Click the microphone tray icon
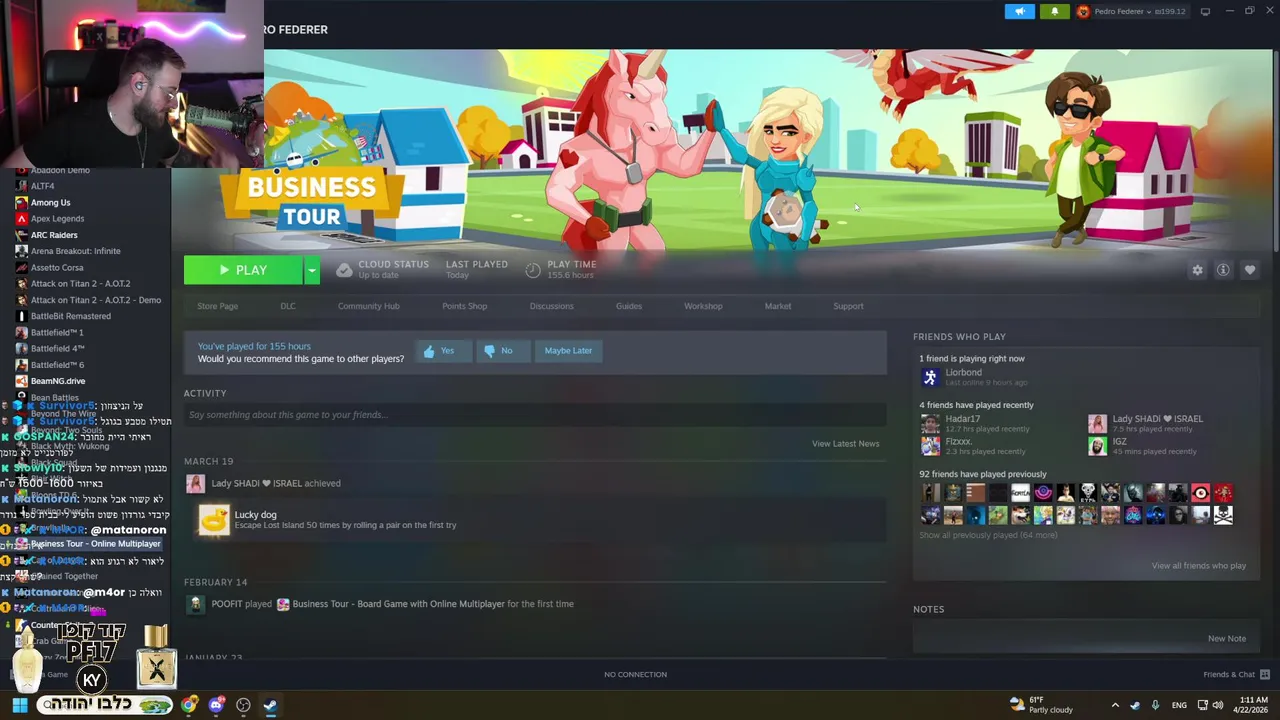1280x720 pixels. pos(1155,705)
